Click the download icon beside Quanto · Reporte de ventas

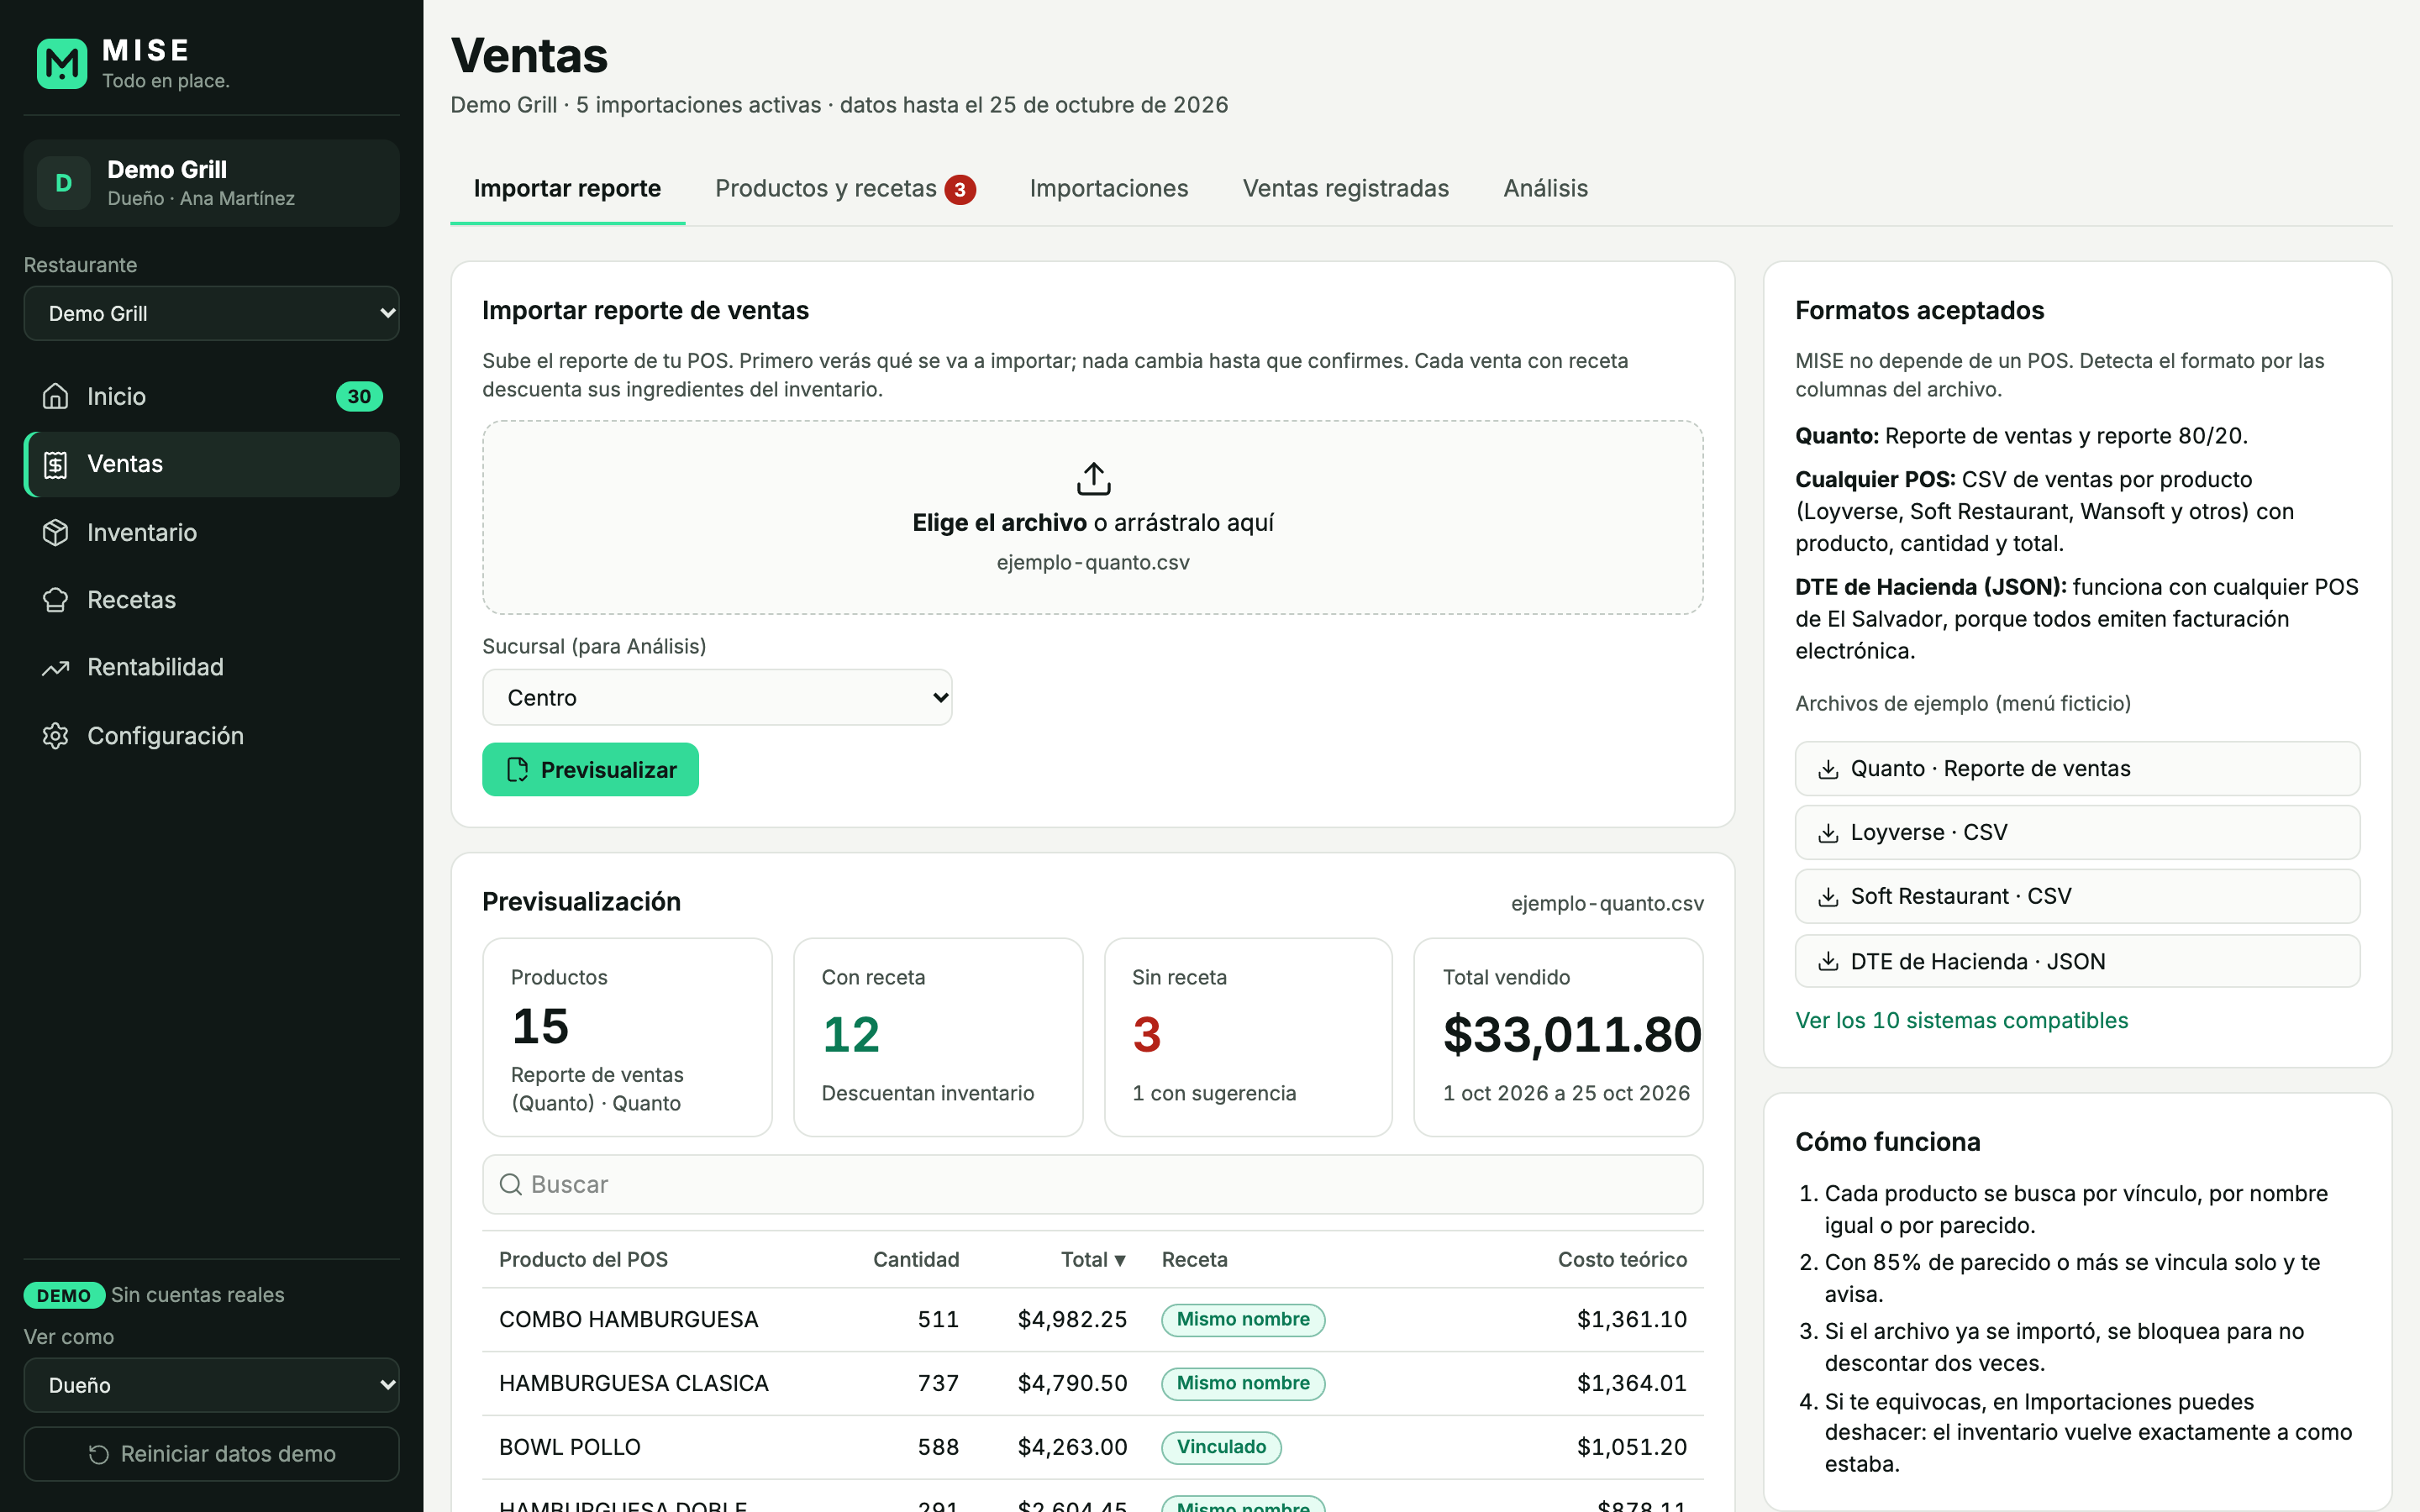click(x=1828, y=769)
